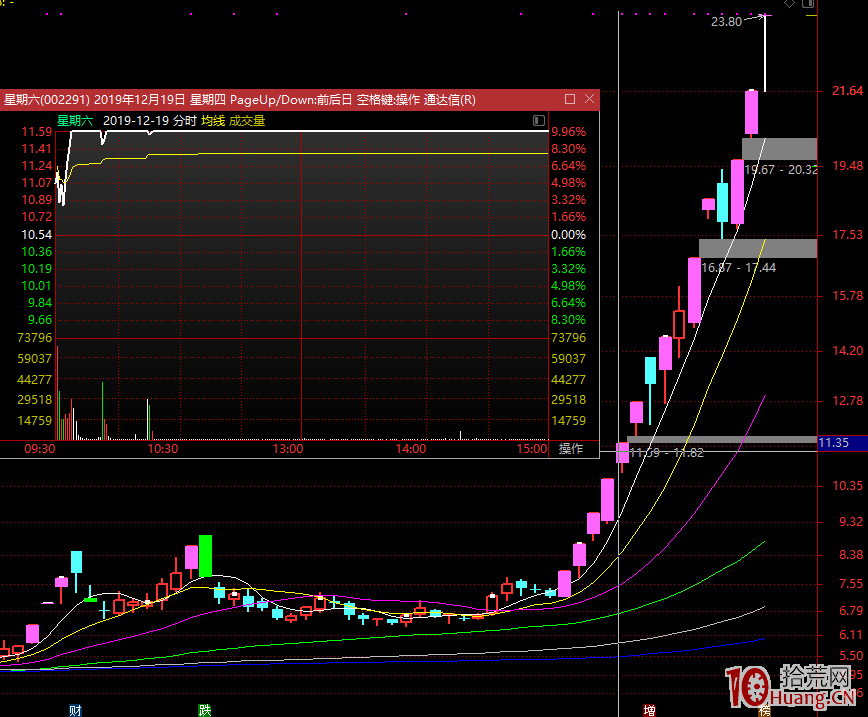Click the 操作 button in the intraday popup

pyautogui.click(x=571, y=449)
